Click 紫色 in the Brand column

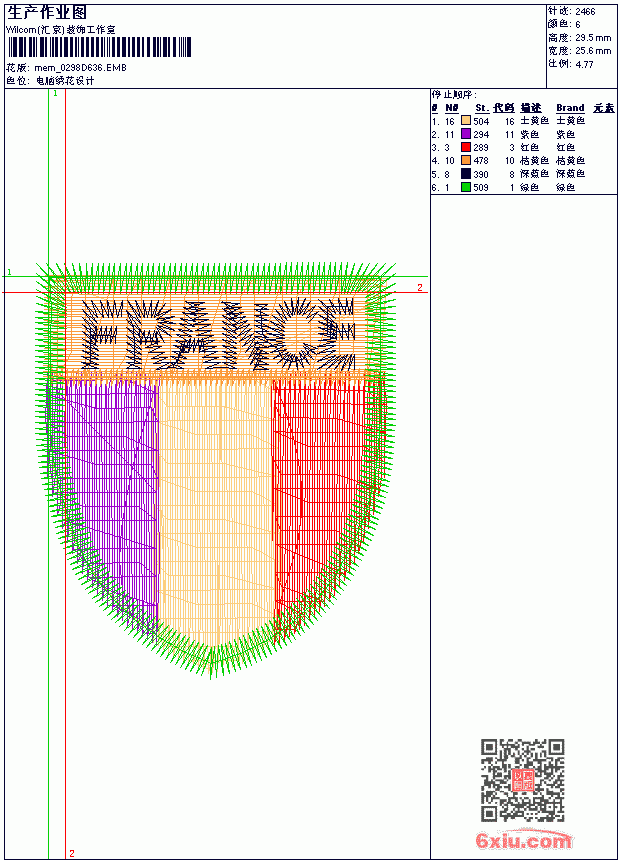[x=566, y=134]
